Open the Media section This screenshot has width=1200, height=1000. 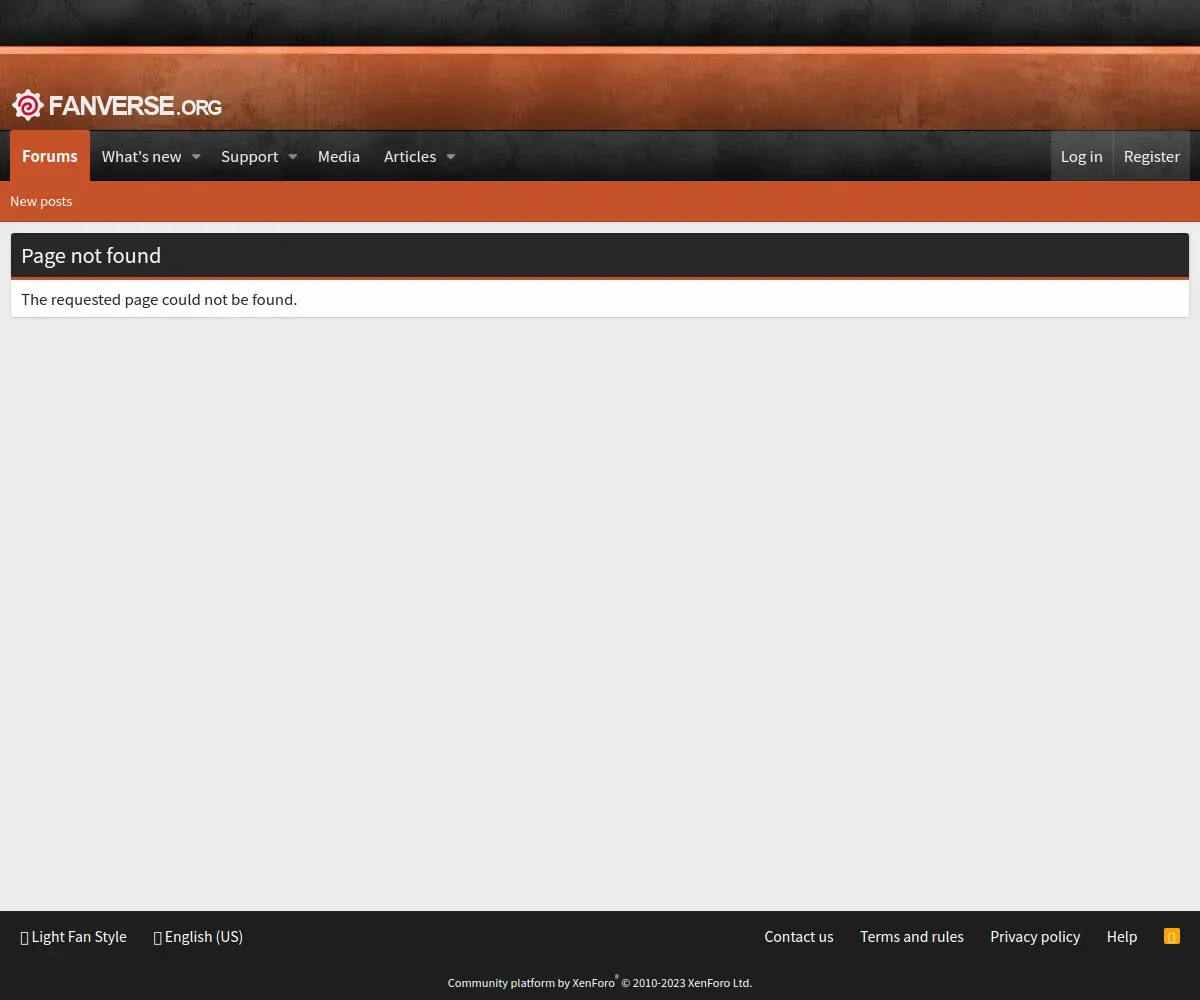(339, 157)
